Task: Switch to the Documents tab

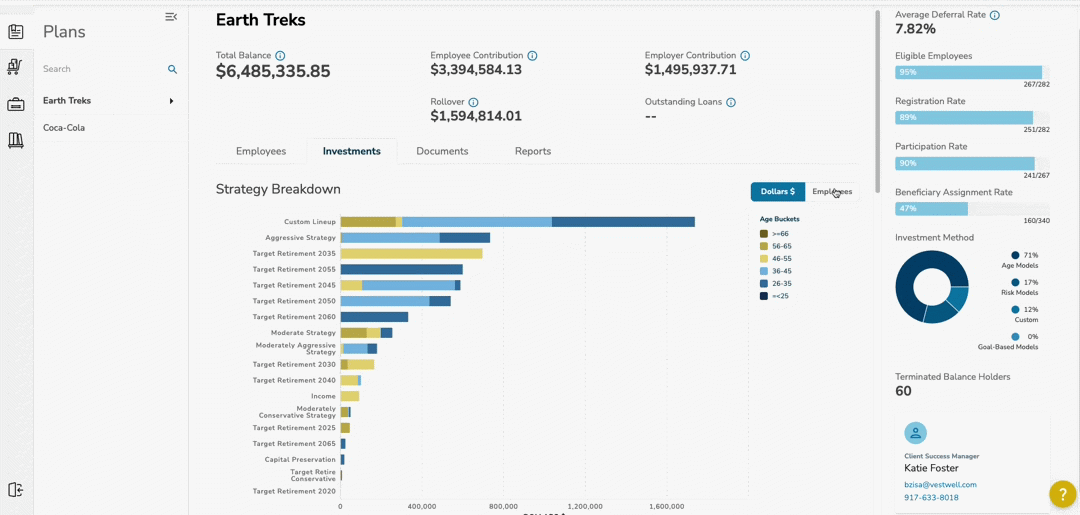Action: [x=442, y=151]
